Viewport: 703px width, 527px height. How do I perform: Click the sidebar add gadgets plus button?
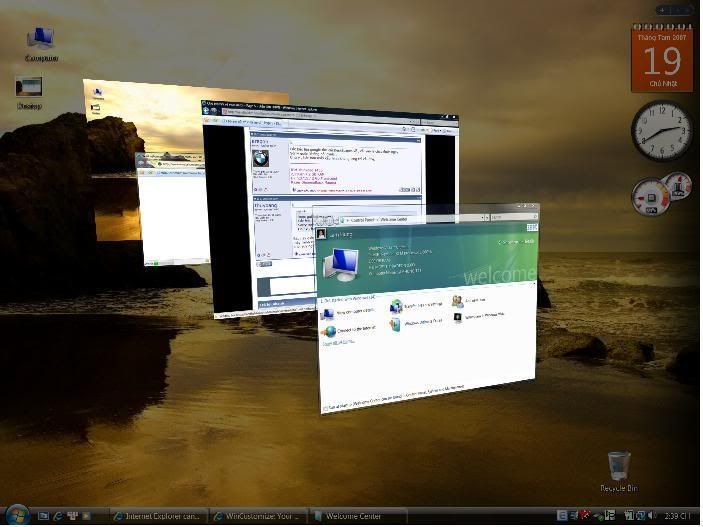666,10
